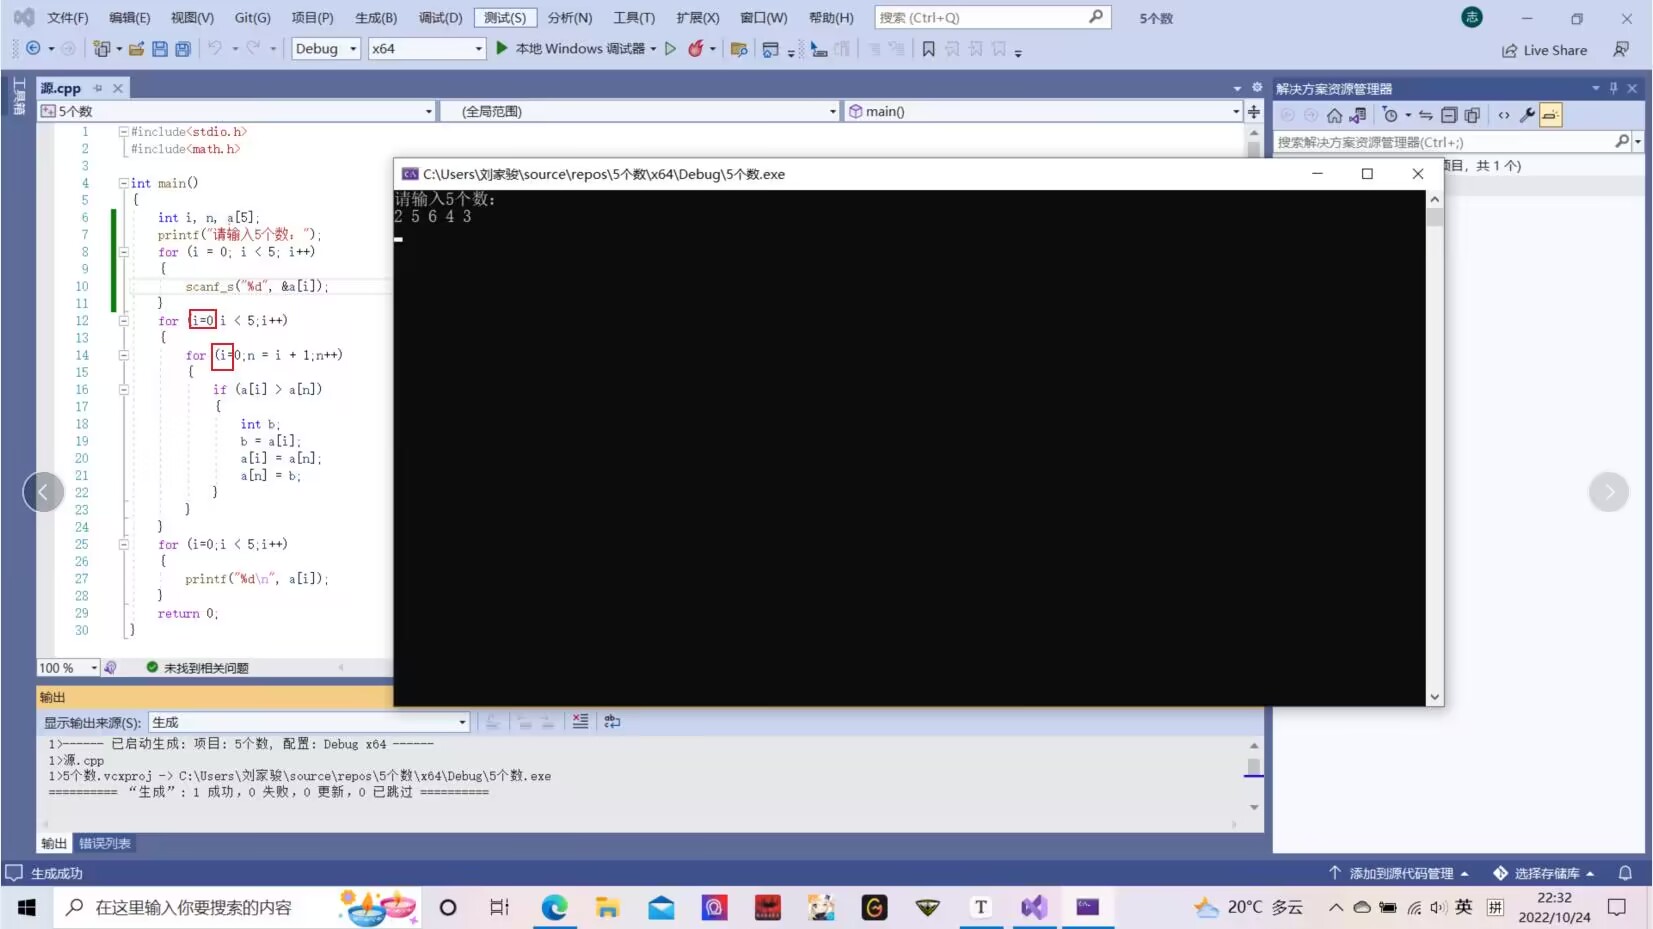
Task: Click the Live Share button
Action: coord(1544,50)
